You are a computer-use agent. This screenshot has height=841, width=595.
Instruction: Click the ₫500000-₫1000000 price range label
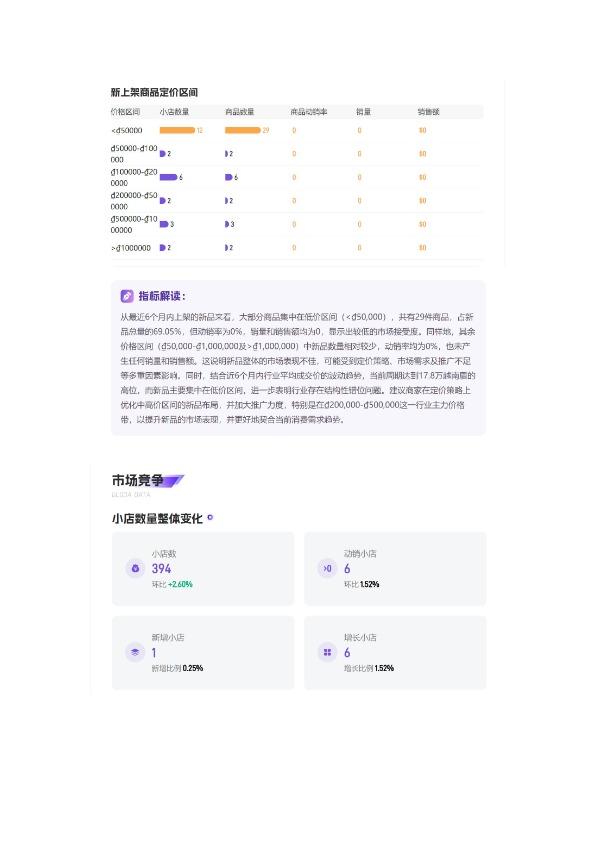[x=134, y=224]
